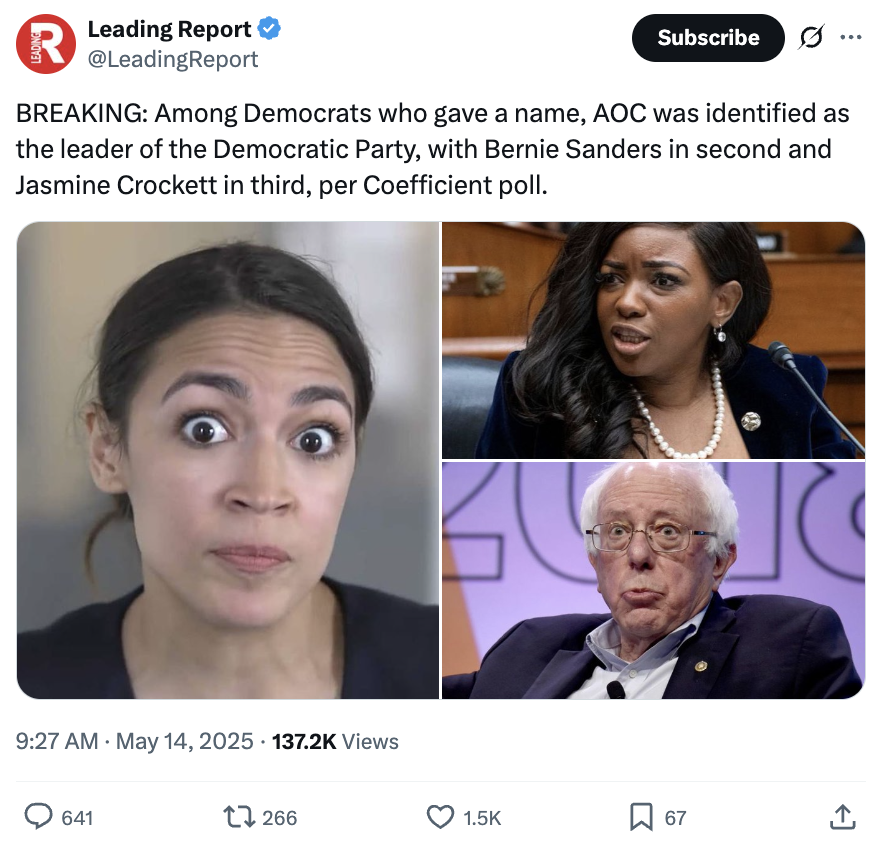Click the 1.5K likes count

[x=482, y=818]
